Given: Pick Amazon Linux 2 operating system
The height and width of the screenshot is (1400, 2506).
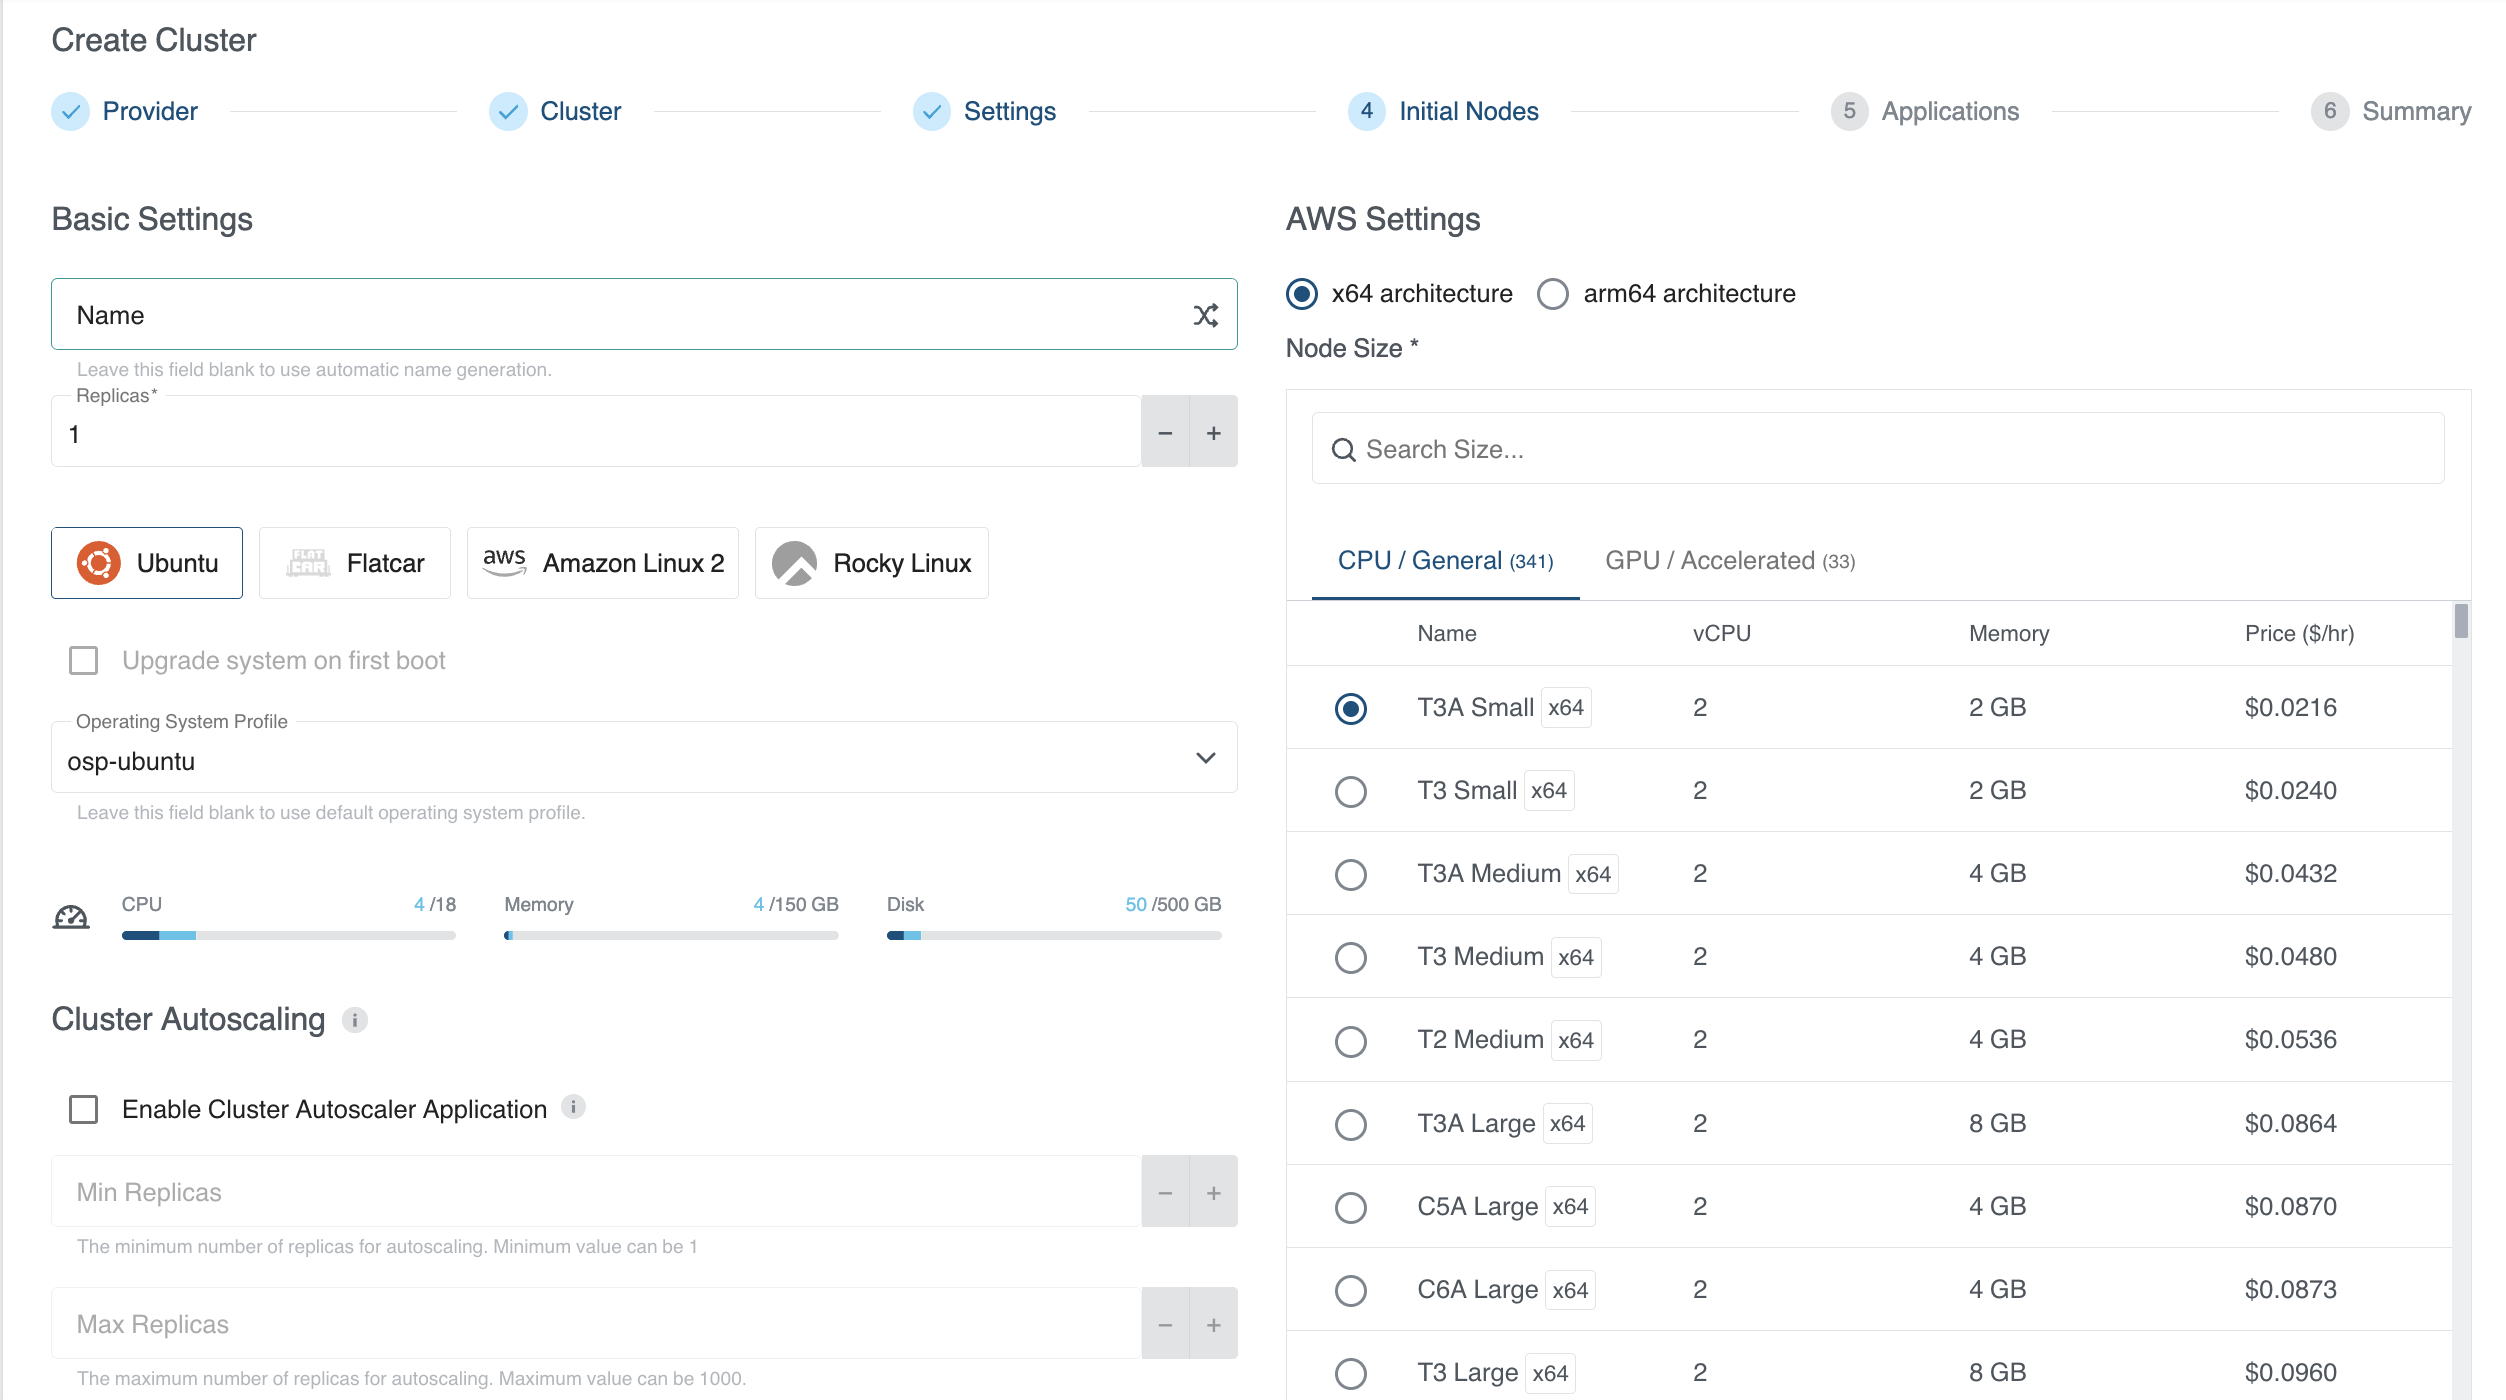Looking at the screenshot, I should pyautogui.click(x=602, y=563).
